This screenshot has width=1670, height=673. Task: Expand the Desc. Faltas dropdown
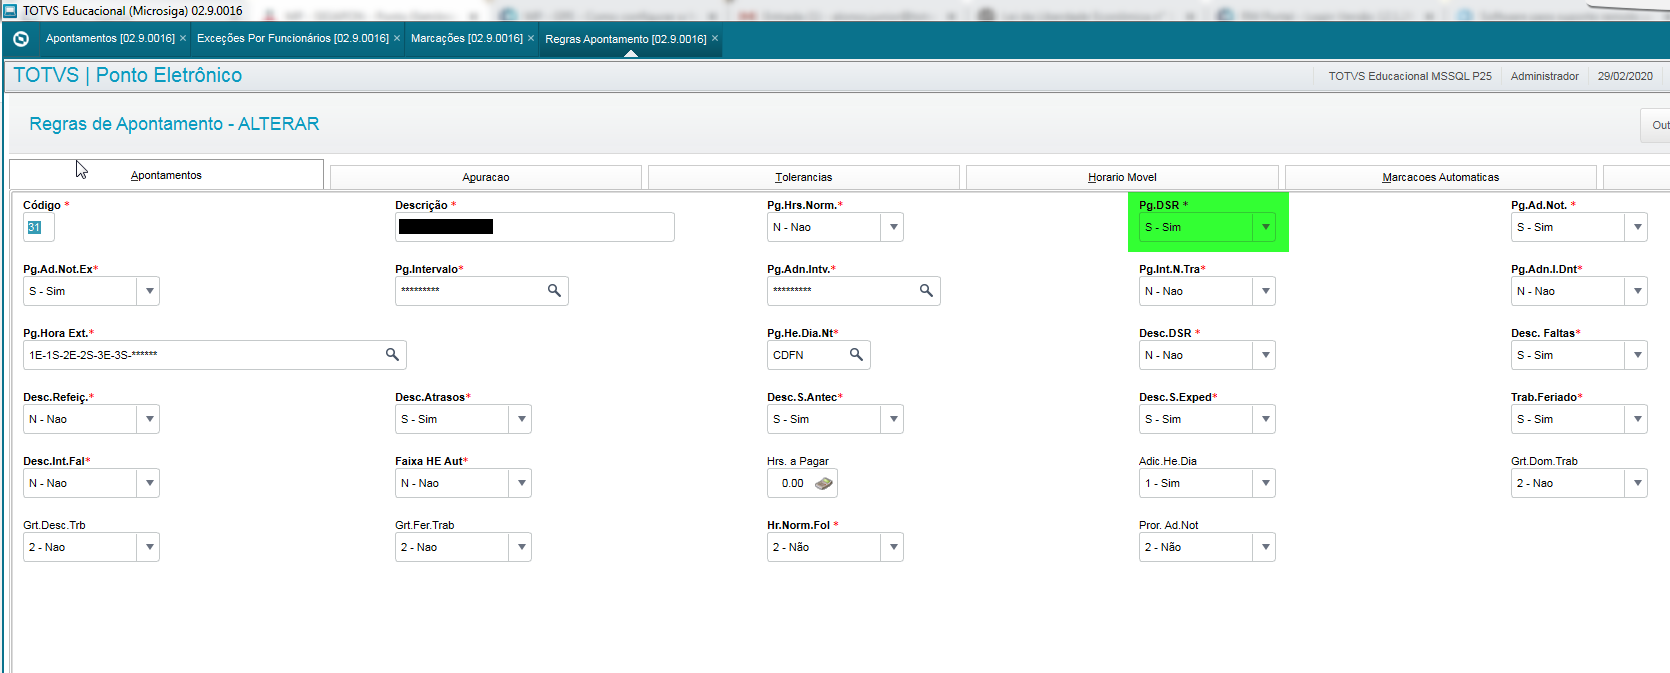(x=1637, y=355)
